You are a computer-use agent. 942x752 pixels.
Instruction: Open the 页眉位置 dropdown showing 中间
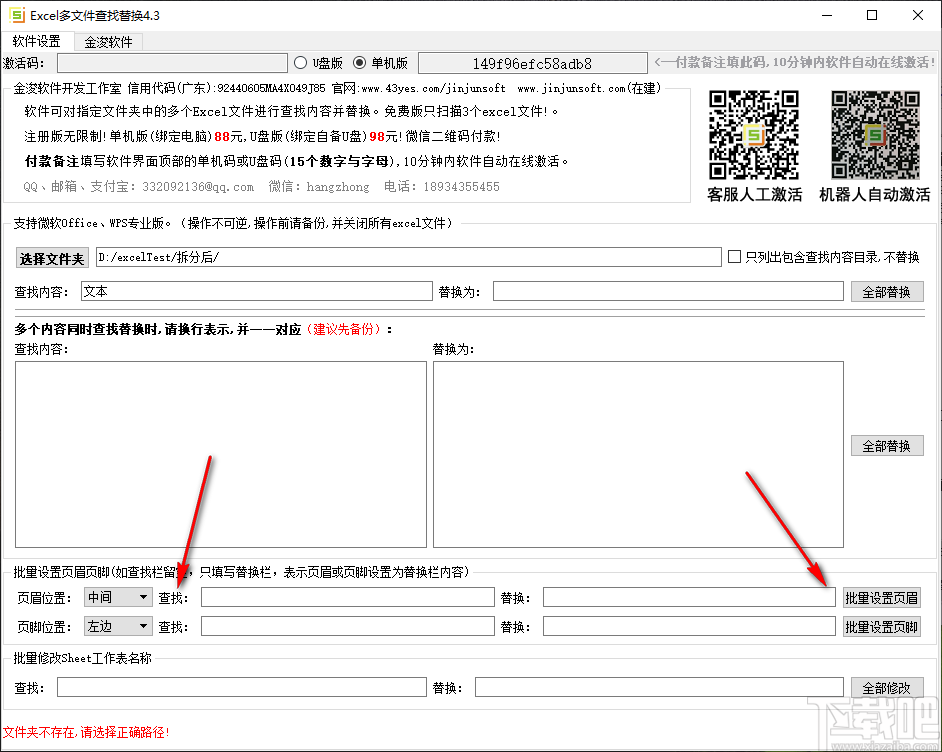click(118, 597)
